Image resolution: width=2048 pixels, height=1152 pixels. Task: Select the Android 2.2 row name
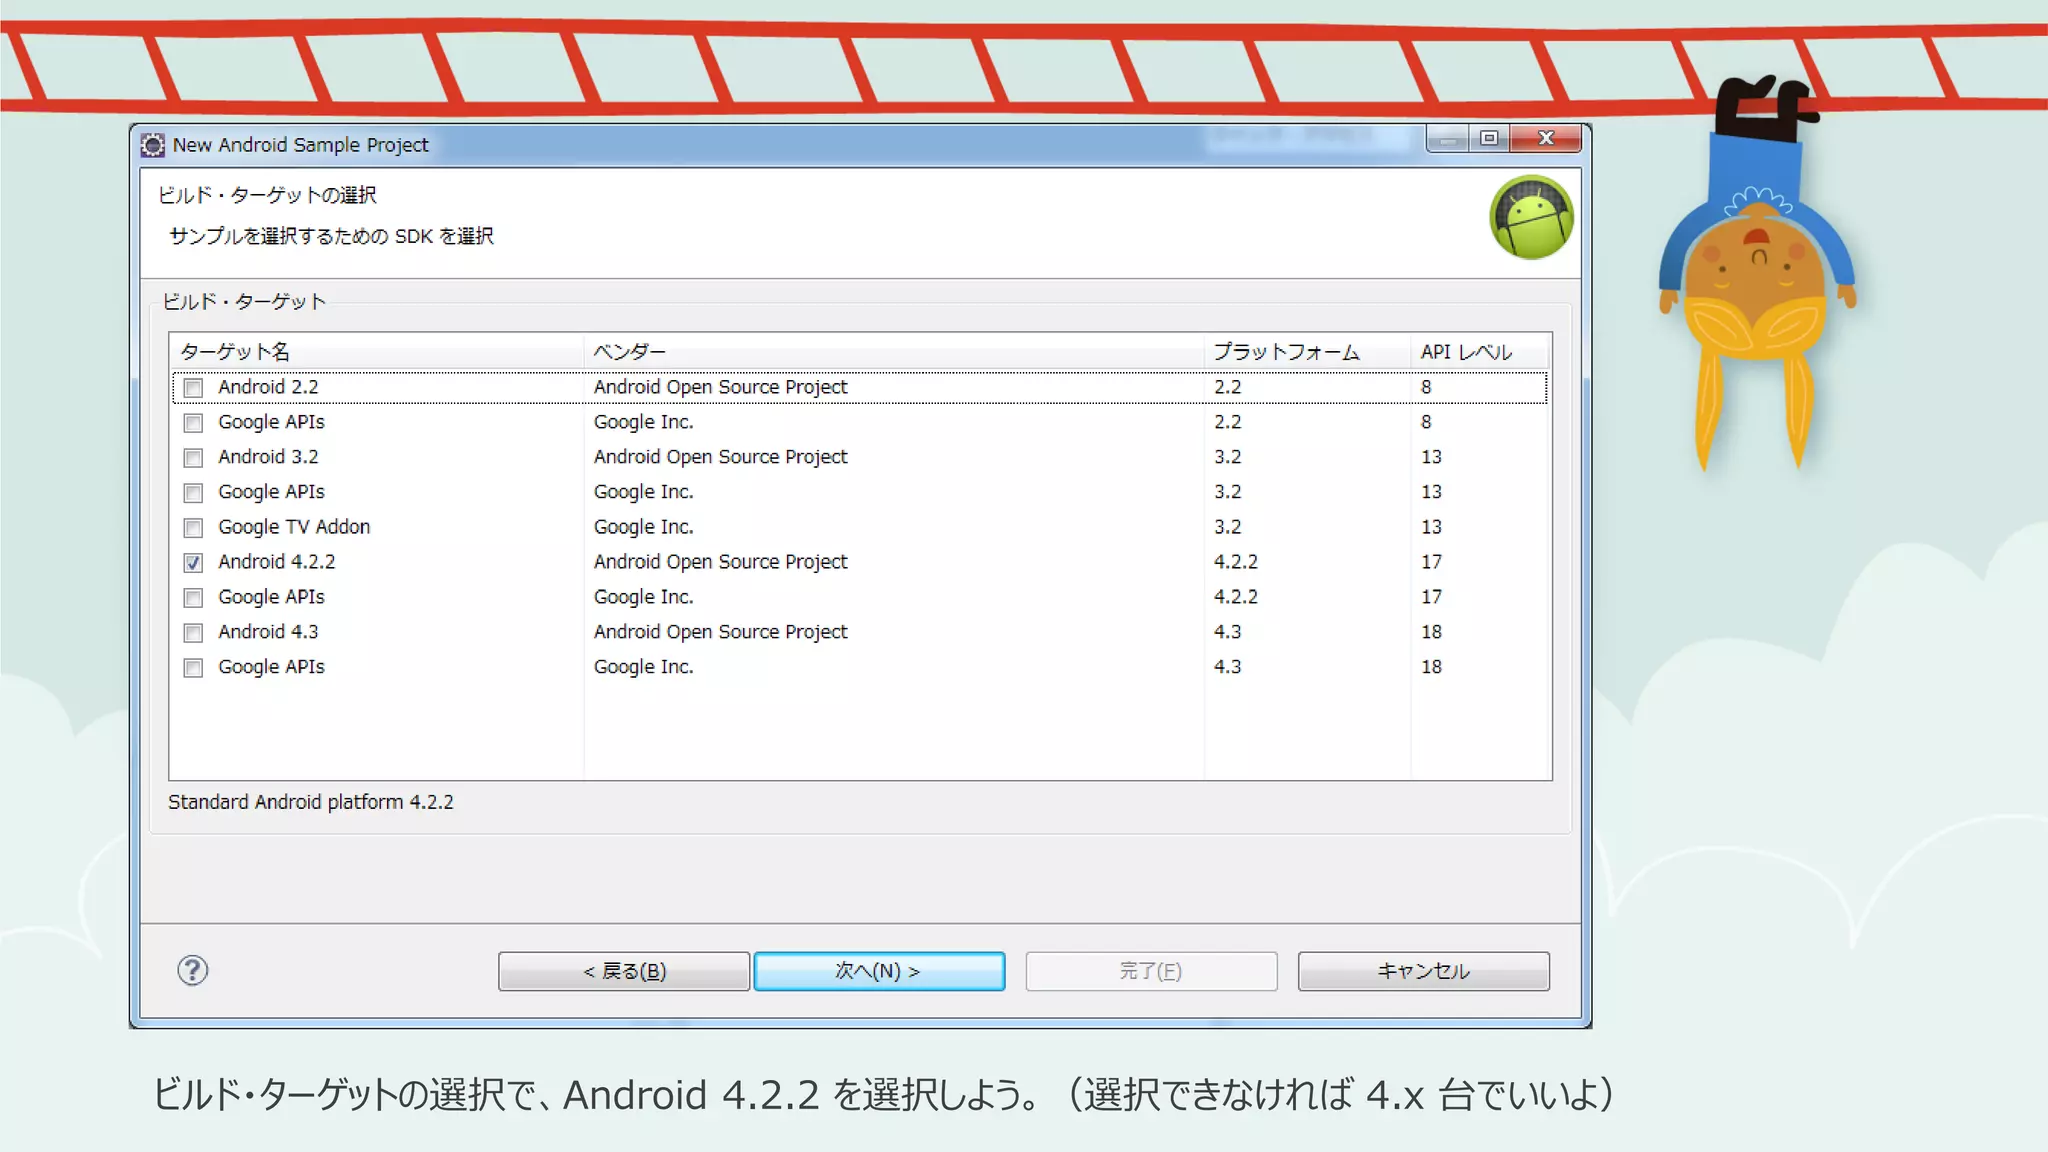coord(268,387)
